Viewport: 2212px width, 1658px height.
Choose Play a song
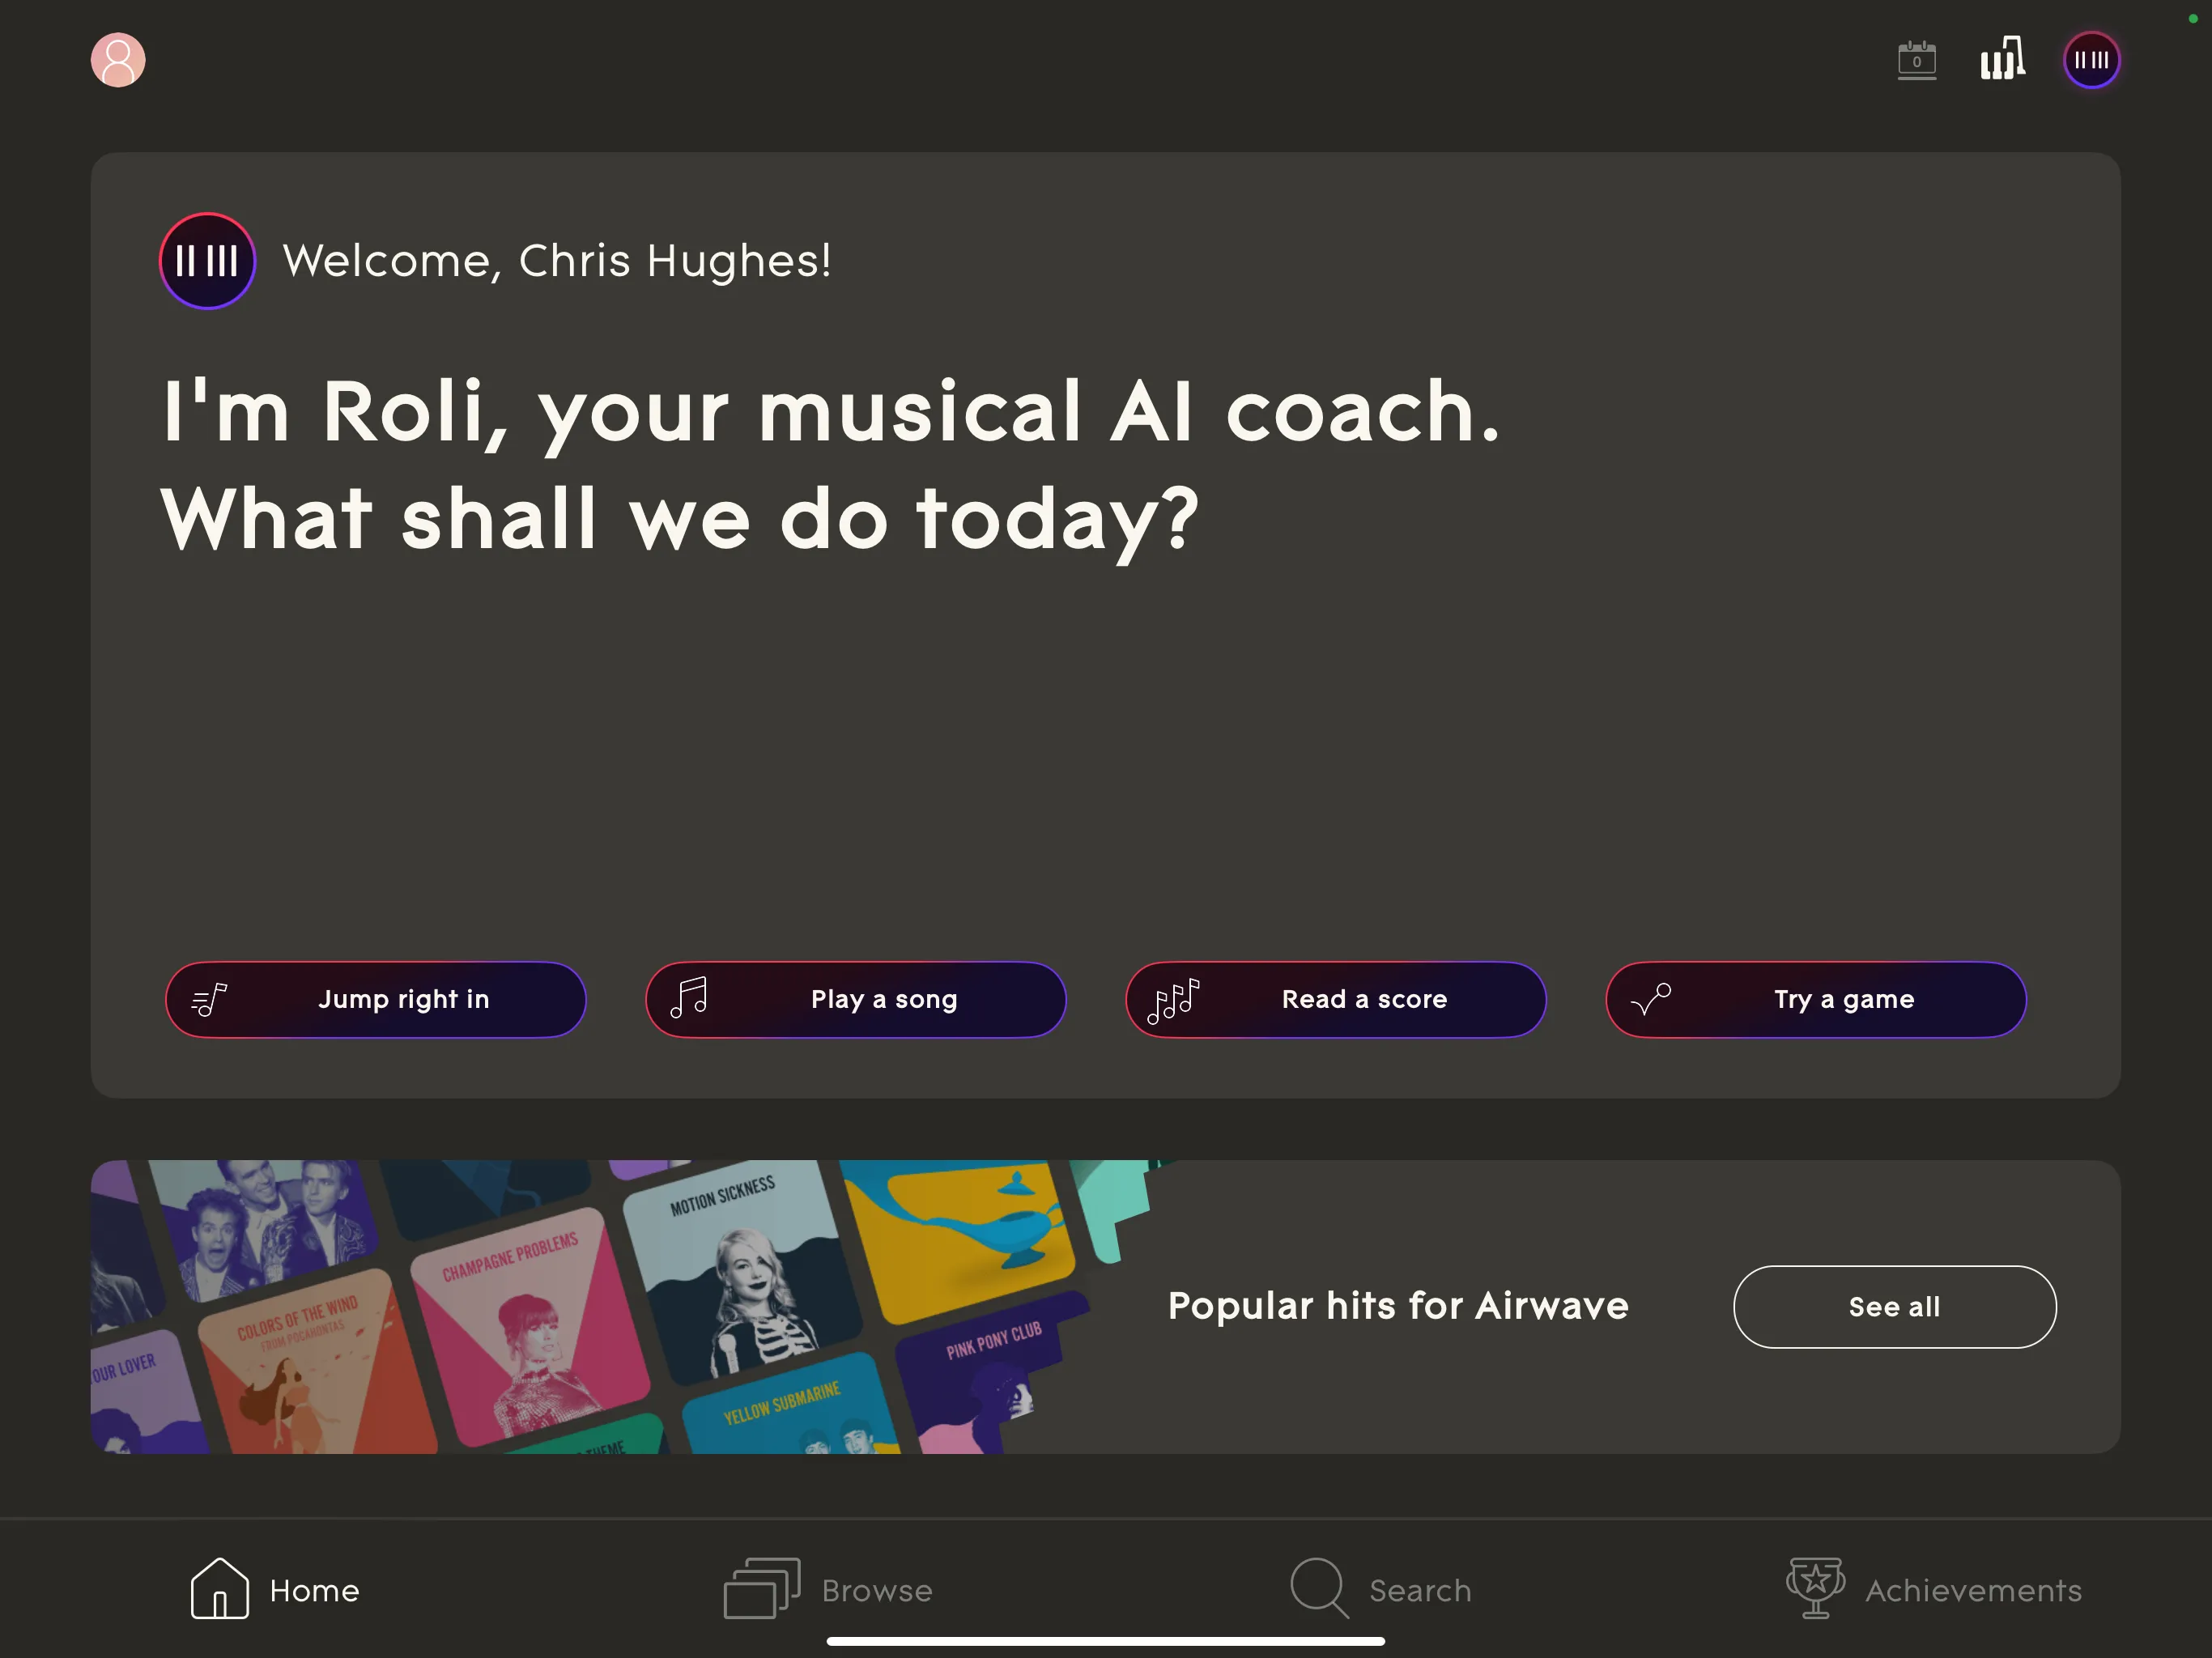coord(855,999)
